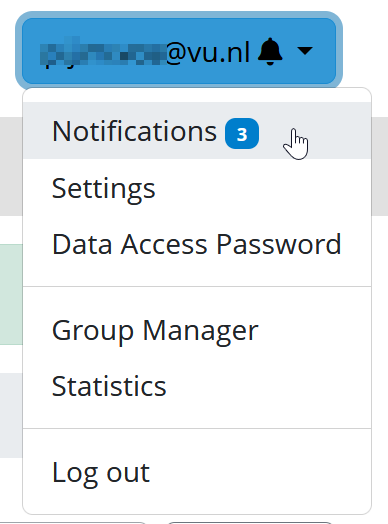Click the word Notifications in the highlighted row
Image resolution: width=388 pixels, height=524 pixels.
pos(134,131)
